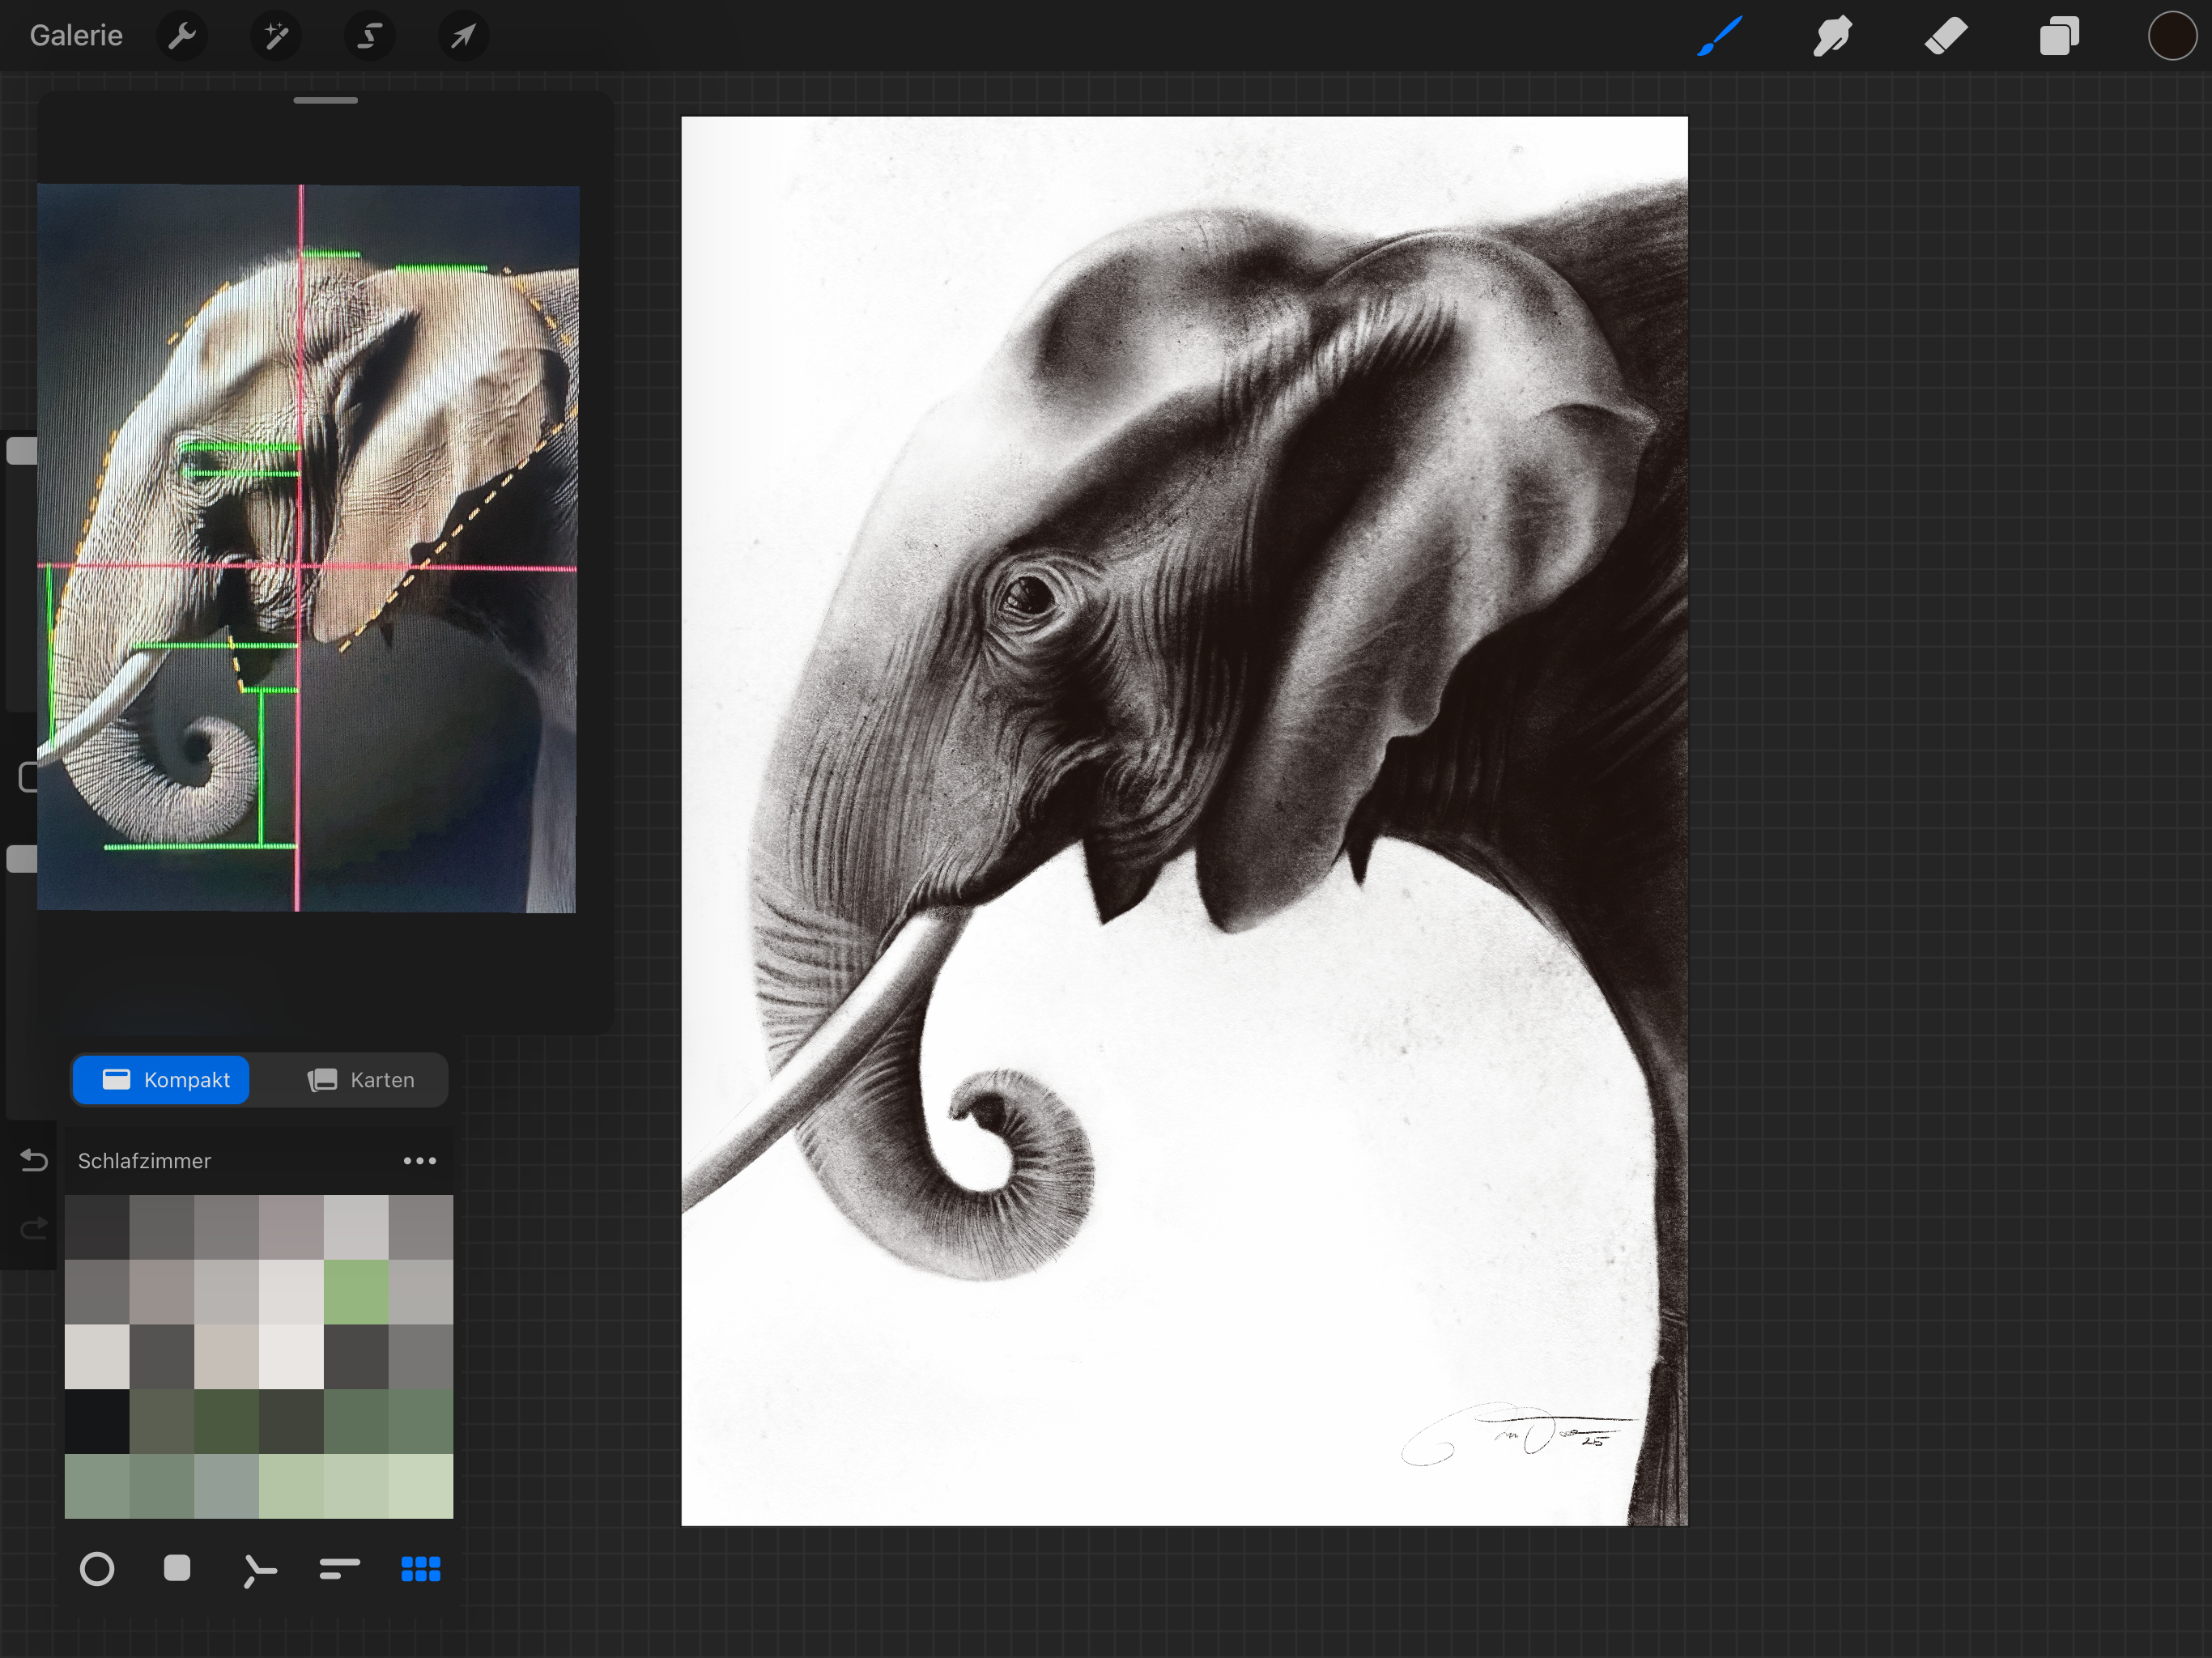The height and width of the screenshot is (1658, 2212).
Task: Select the Brush tool
Action: [1719, 37]
